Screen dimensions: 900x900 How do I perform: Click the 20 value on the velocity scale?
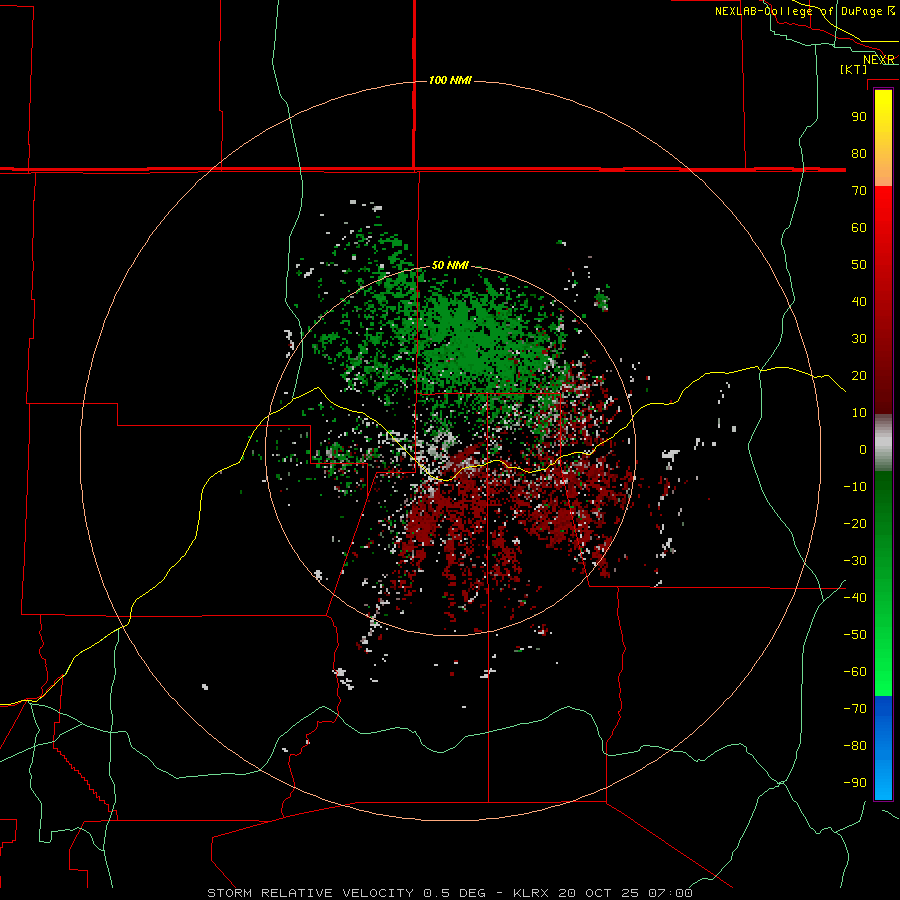coord(859,375)
